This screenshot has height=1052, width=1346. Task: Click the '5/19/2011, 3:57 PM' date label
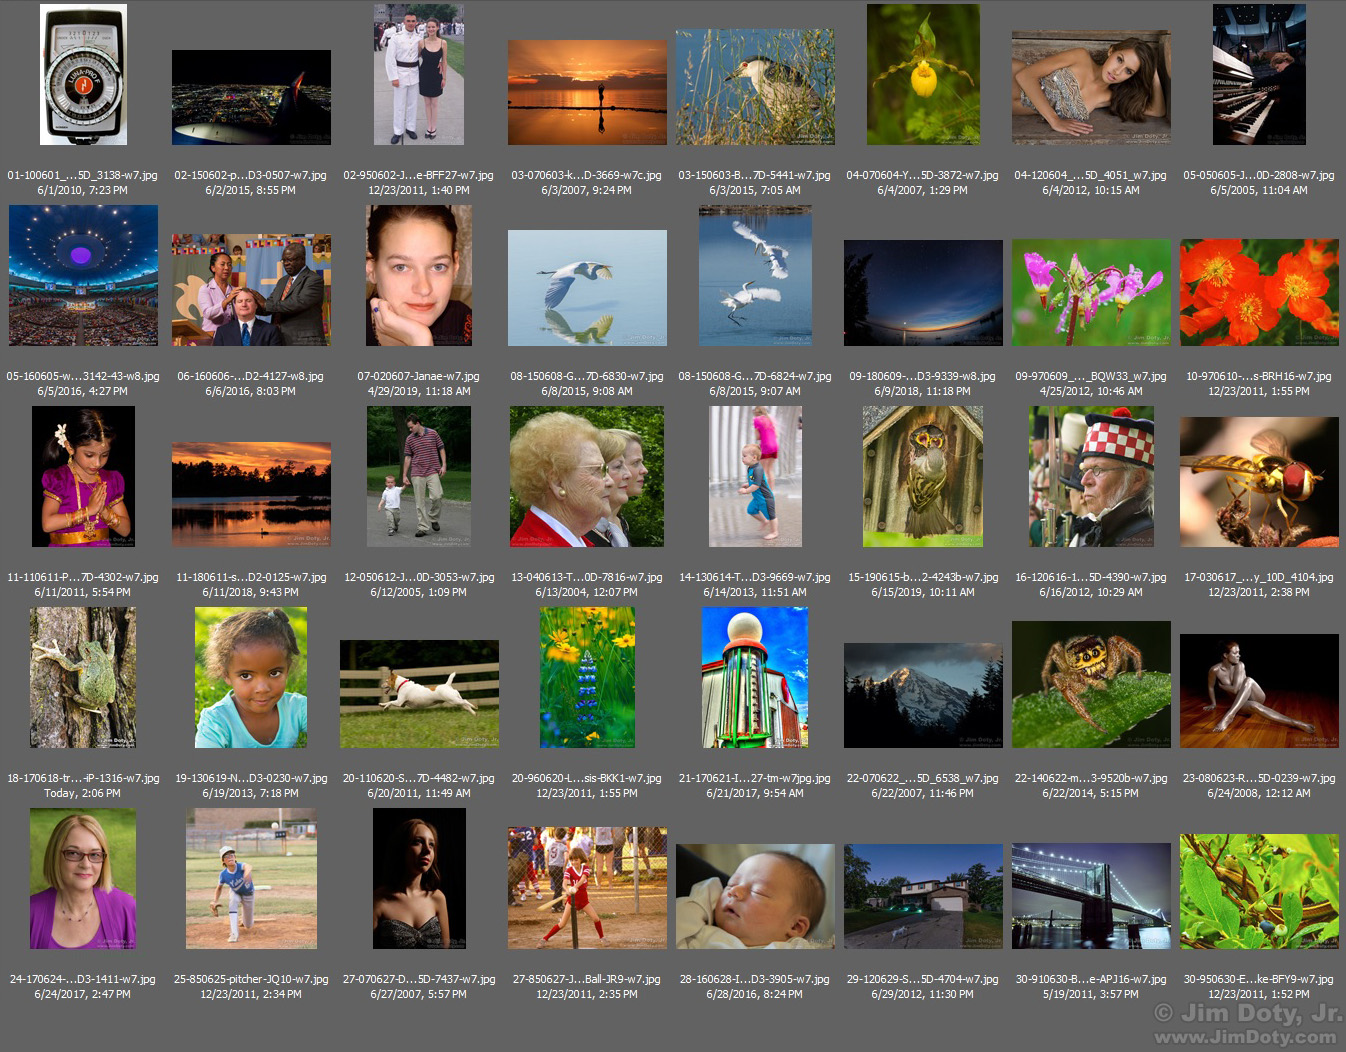[x=1091, y=995]
